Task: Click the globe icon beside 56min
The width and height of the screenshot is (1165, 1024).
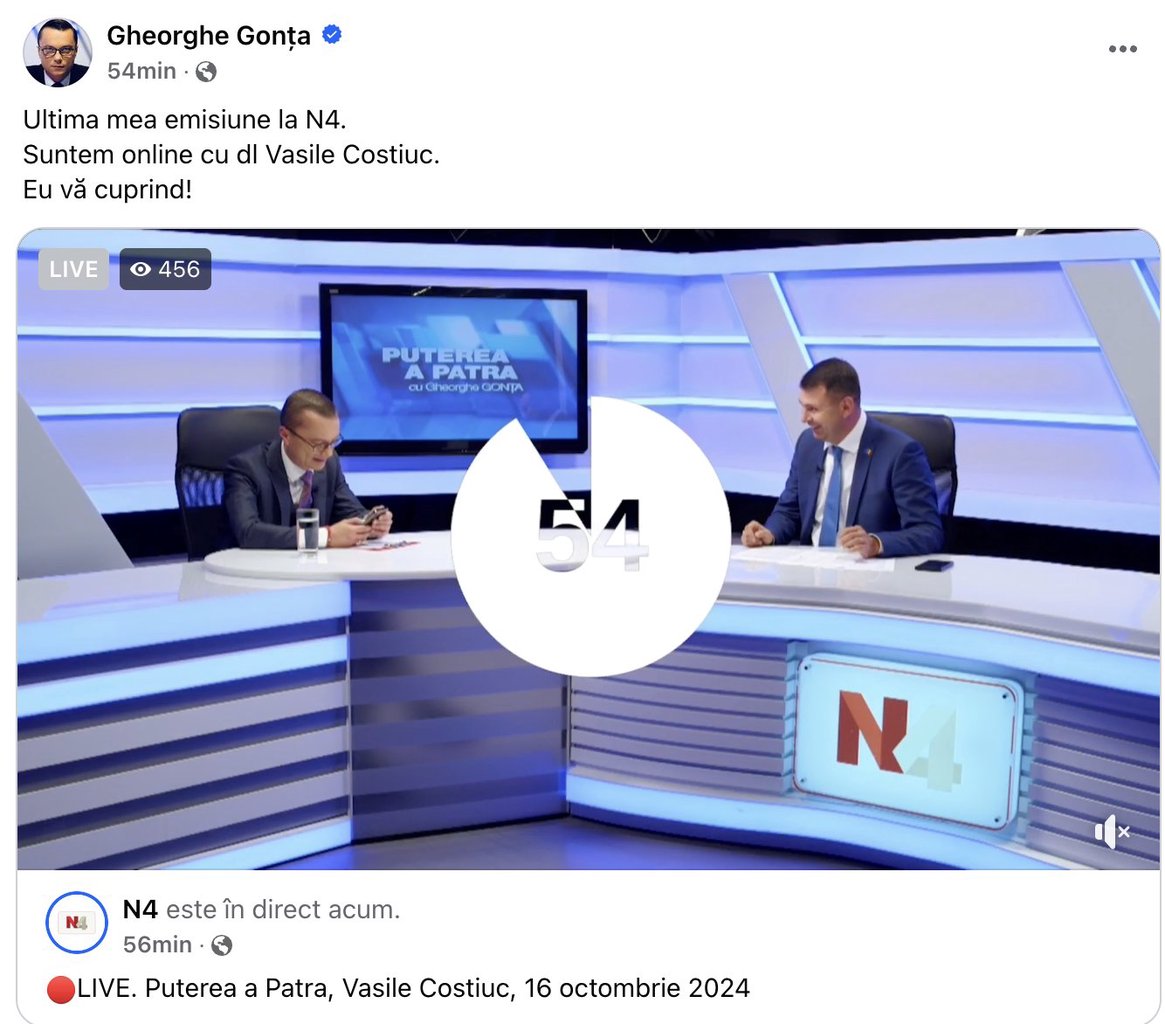Action: [221, 945]
